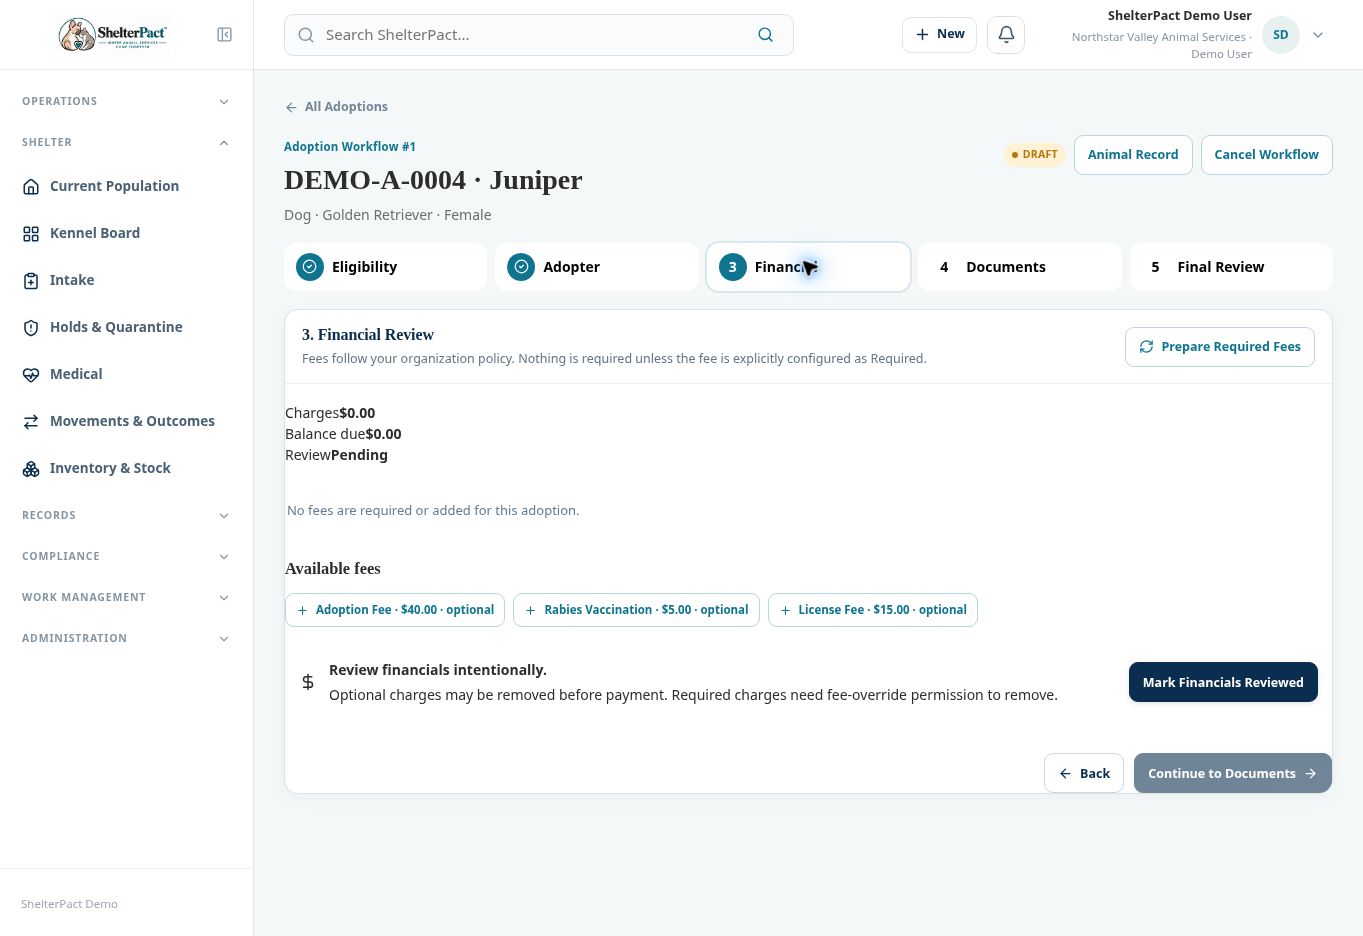The image size is (1363, 936).
Task: Add the optional Rabies Vaccination fee
Action: pos(636,610)
